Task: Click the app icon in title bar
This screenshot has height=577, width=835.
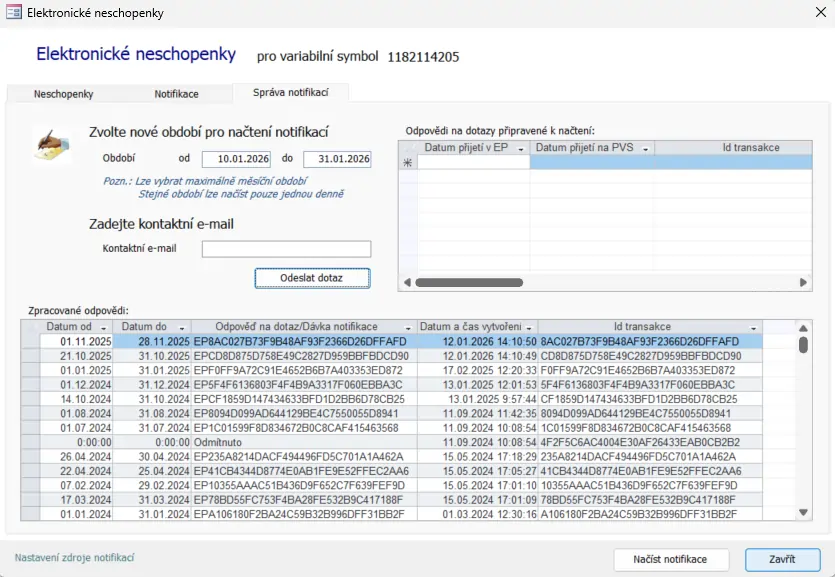Action: click(x=14, y=13)
